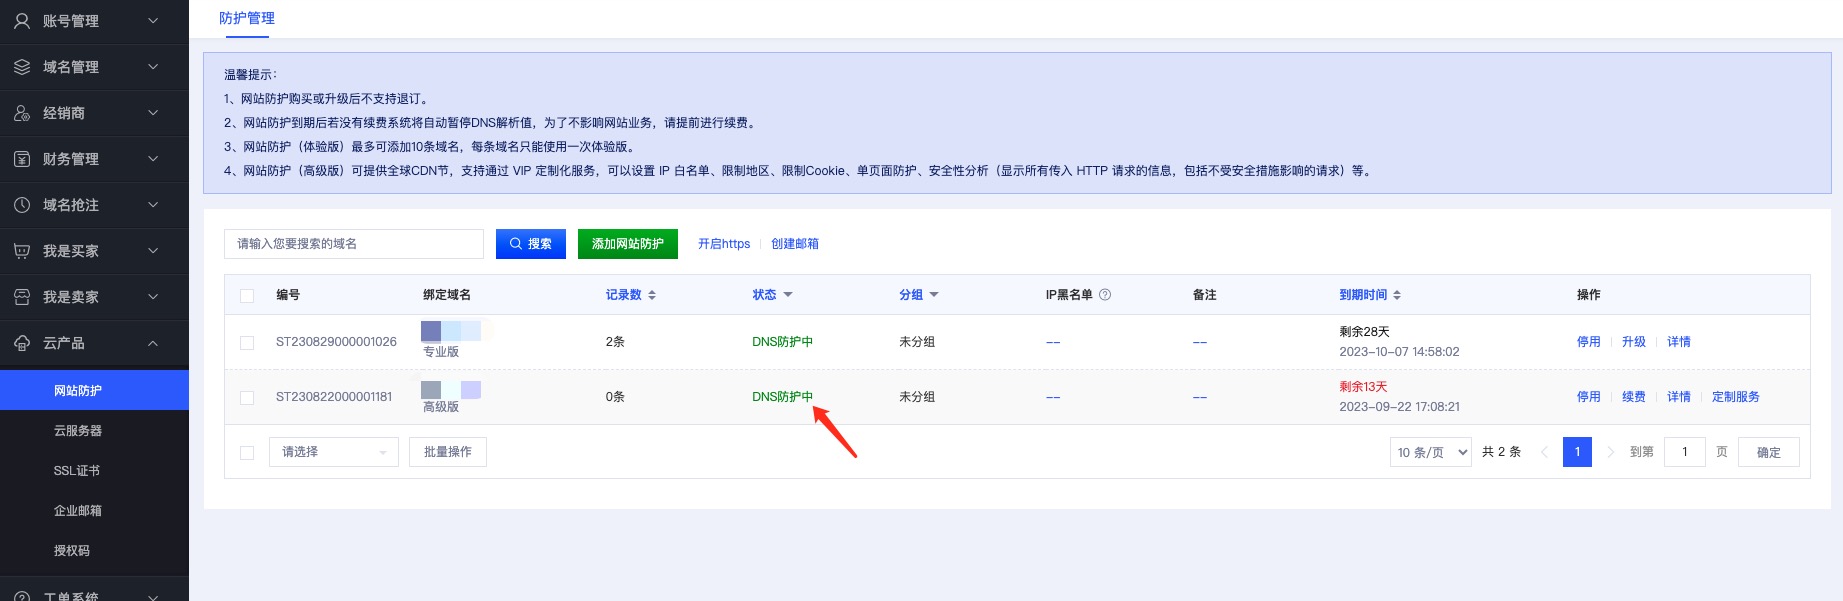
Task: Click 续费 for the 高级版 row
Action: (x=1634, y=397)
